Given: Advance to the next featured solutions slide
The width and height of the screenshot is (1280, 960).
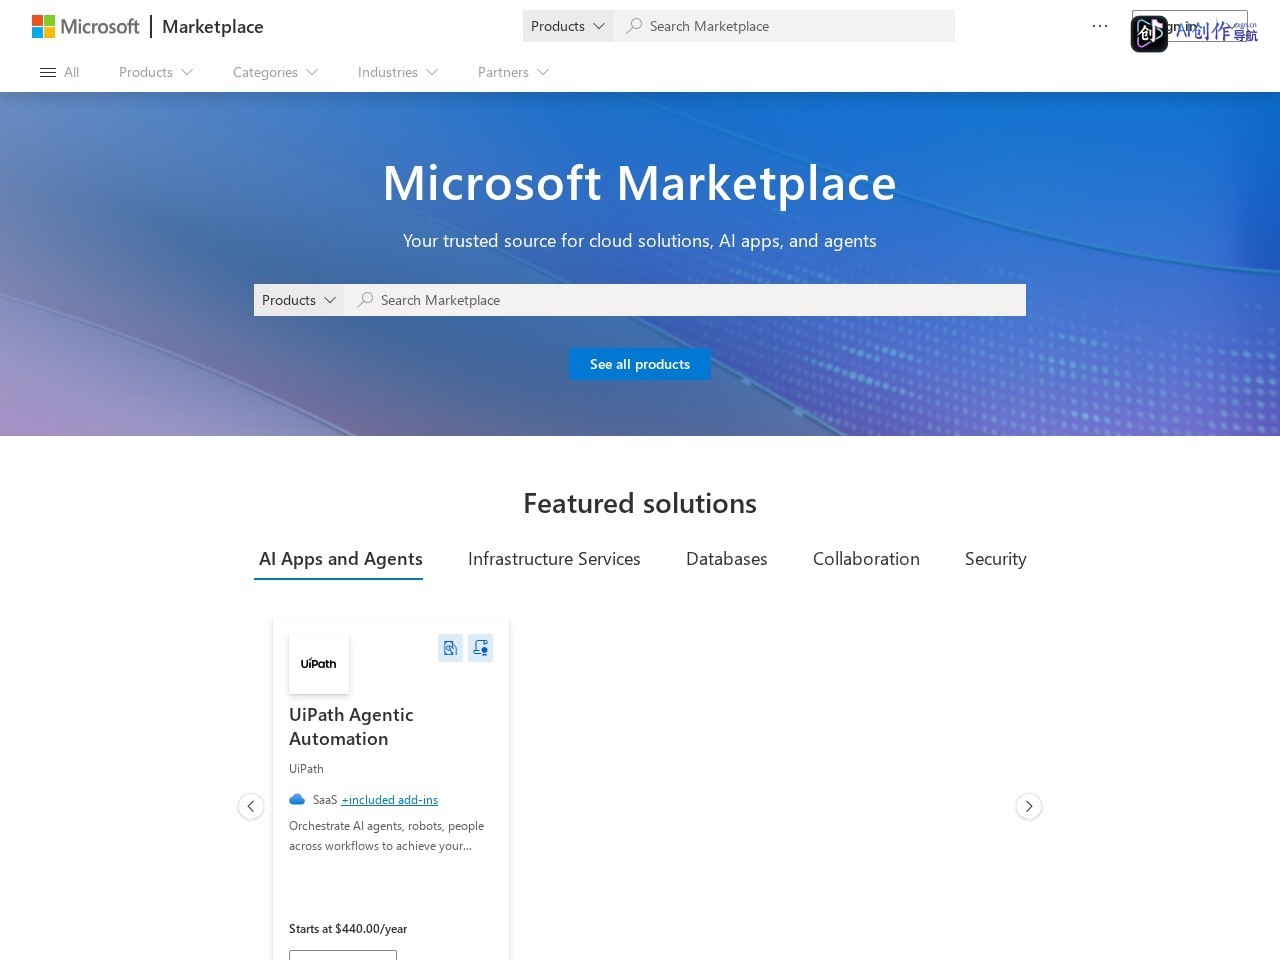Looking at the screenshot, I should coord(1029,806).
